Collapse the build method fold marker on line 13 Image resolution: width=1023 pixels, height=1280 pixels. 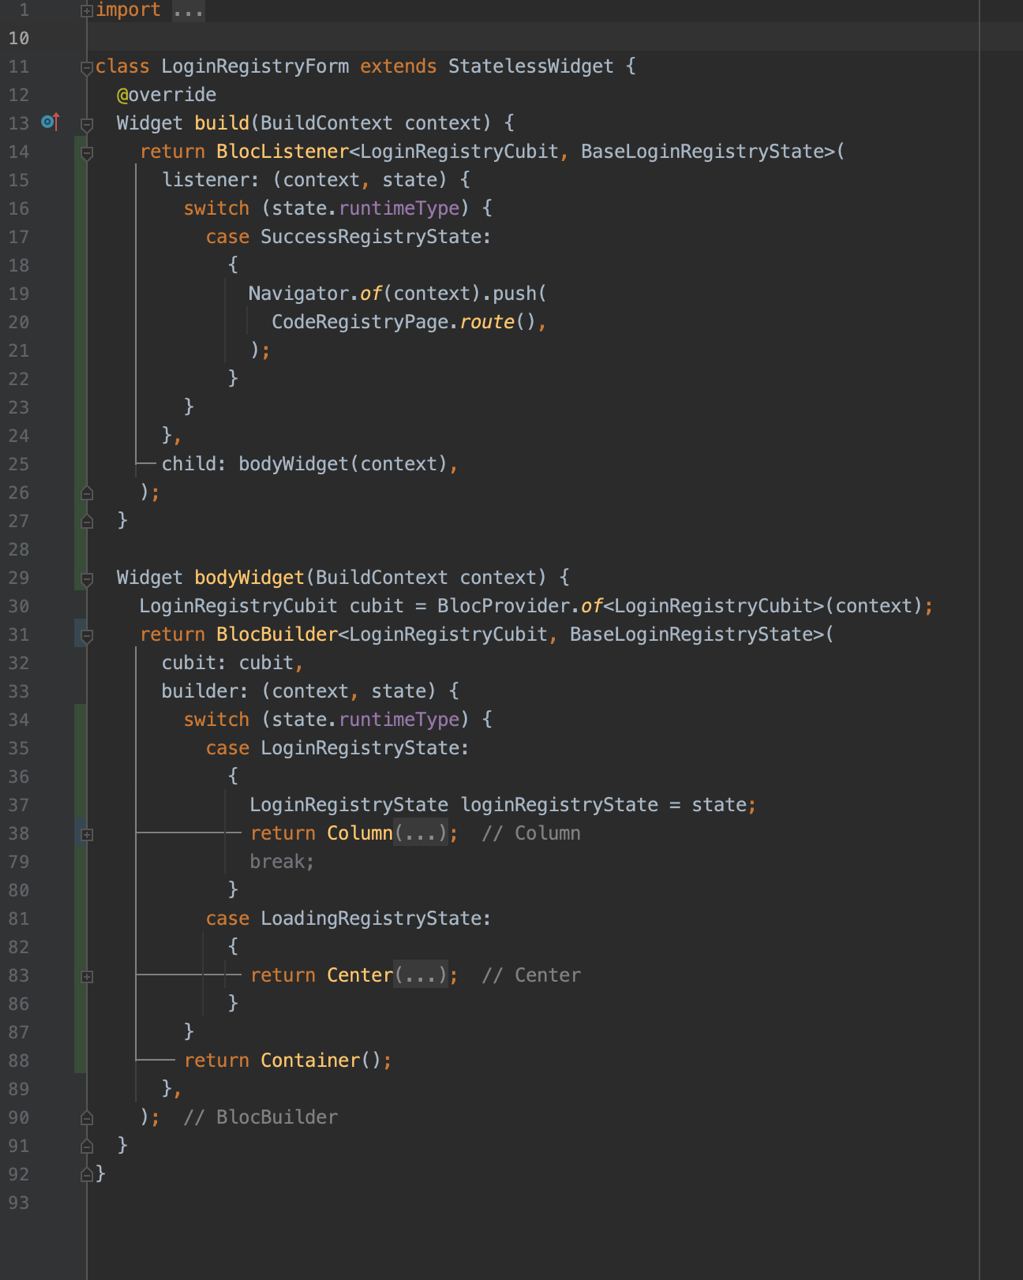click(87, 124)
